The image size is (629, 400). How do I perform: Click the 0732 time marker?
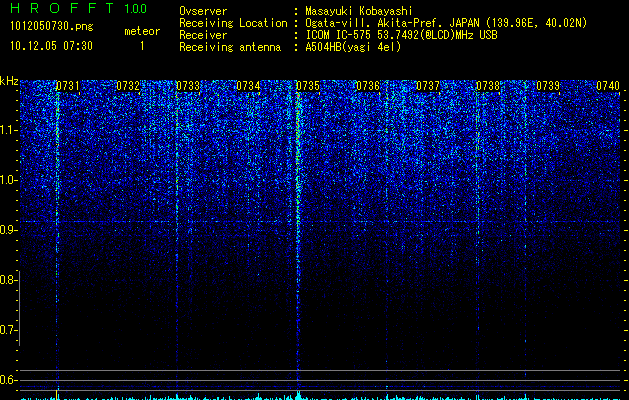[128, 86]
